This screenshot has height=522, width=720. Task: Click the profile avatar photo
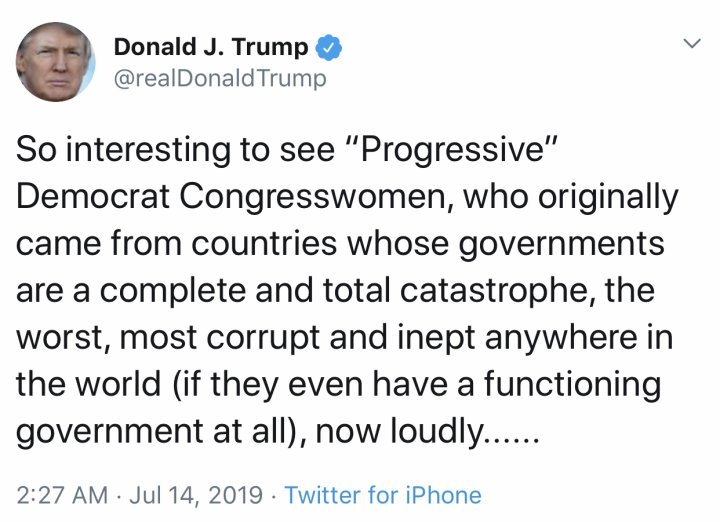click(x=55, y=62)
